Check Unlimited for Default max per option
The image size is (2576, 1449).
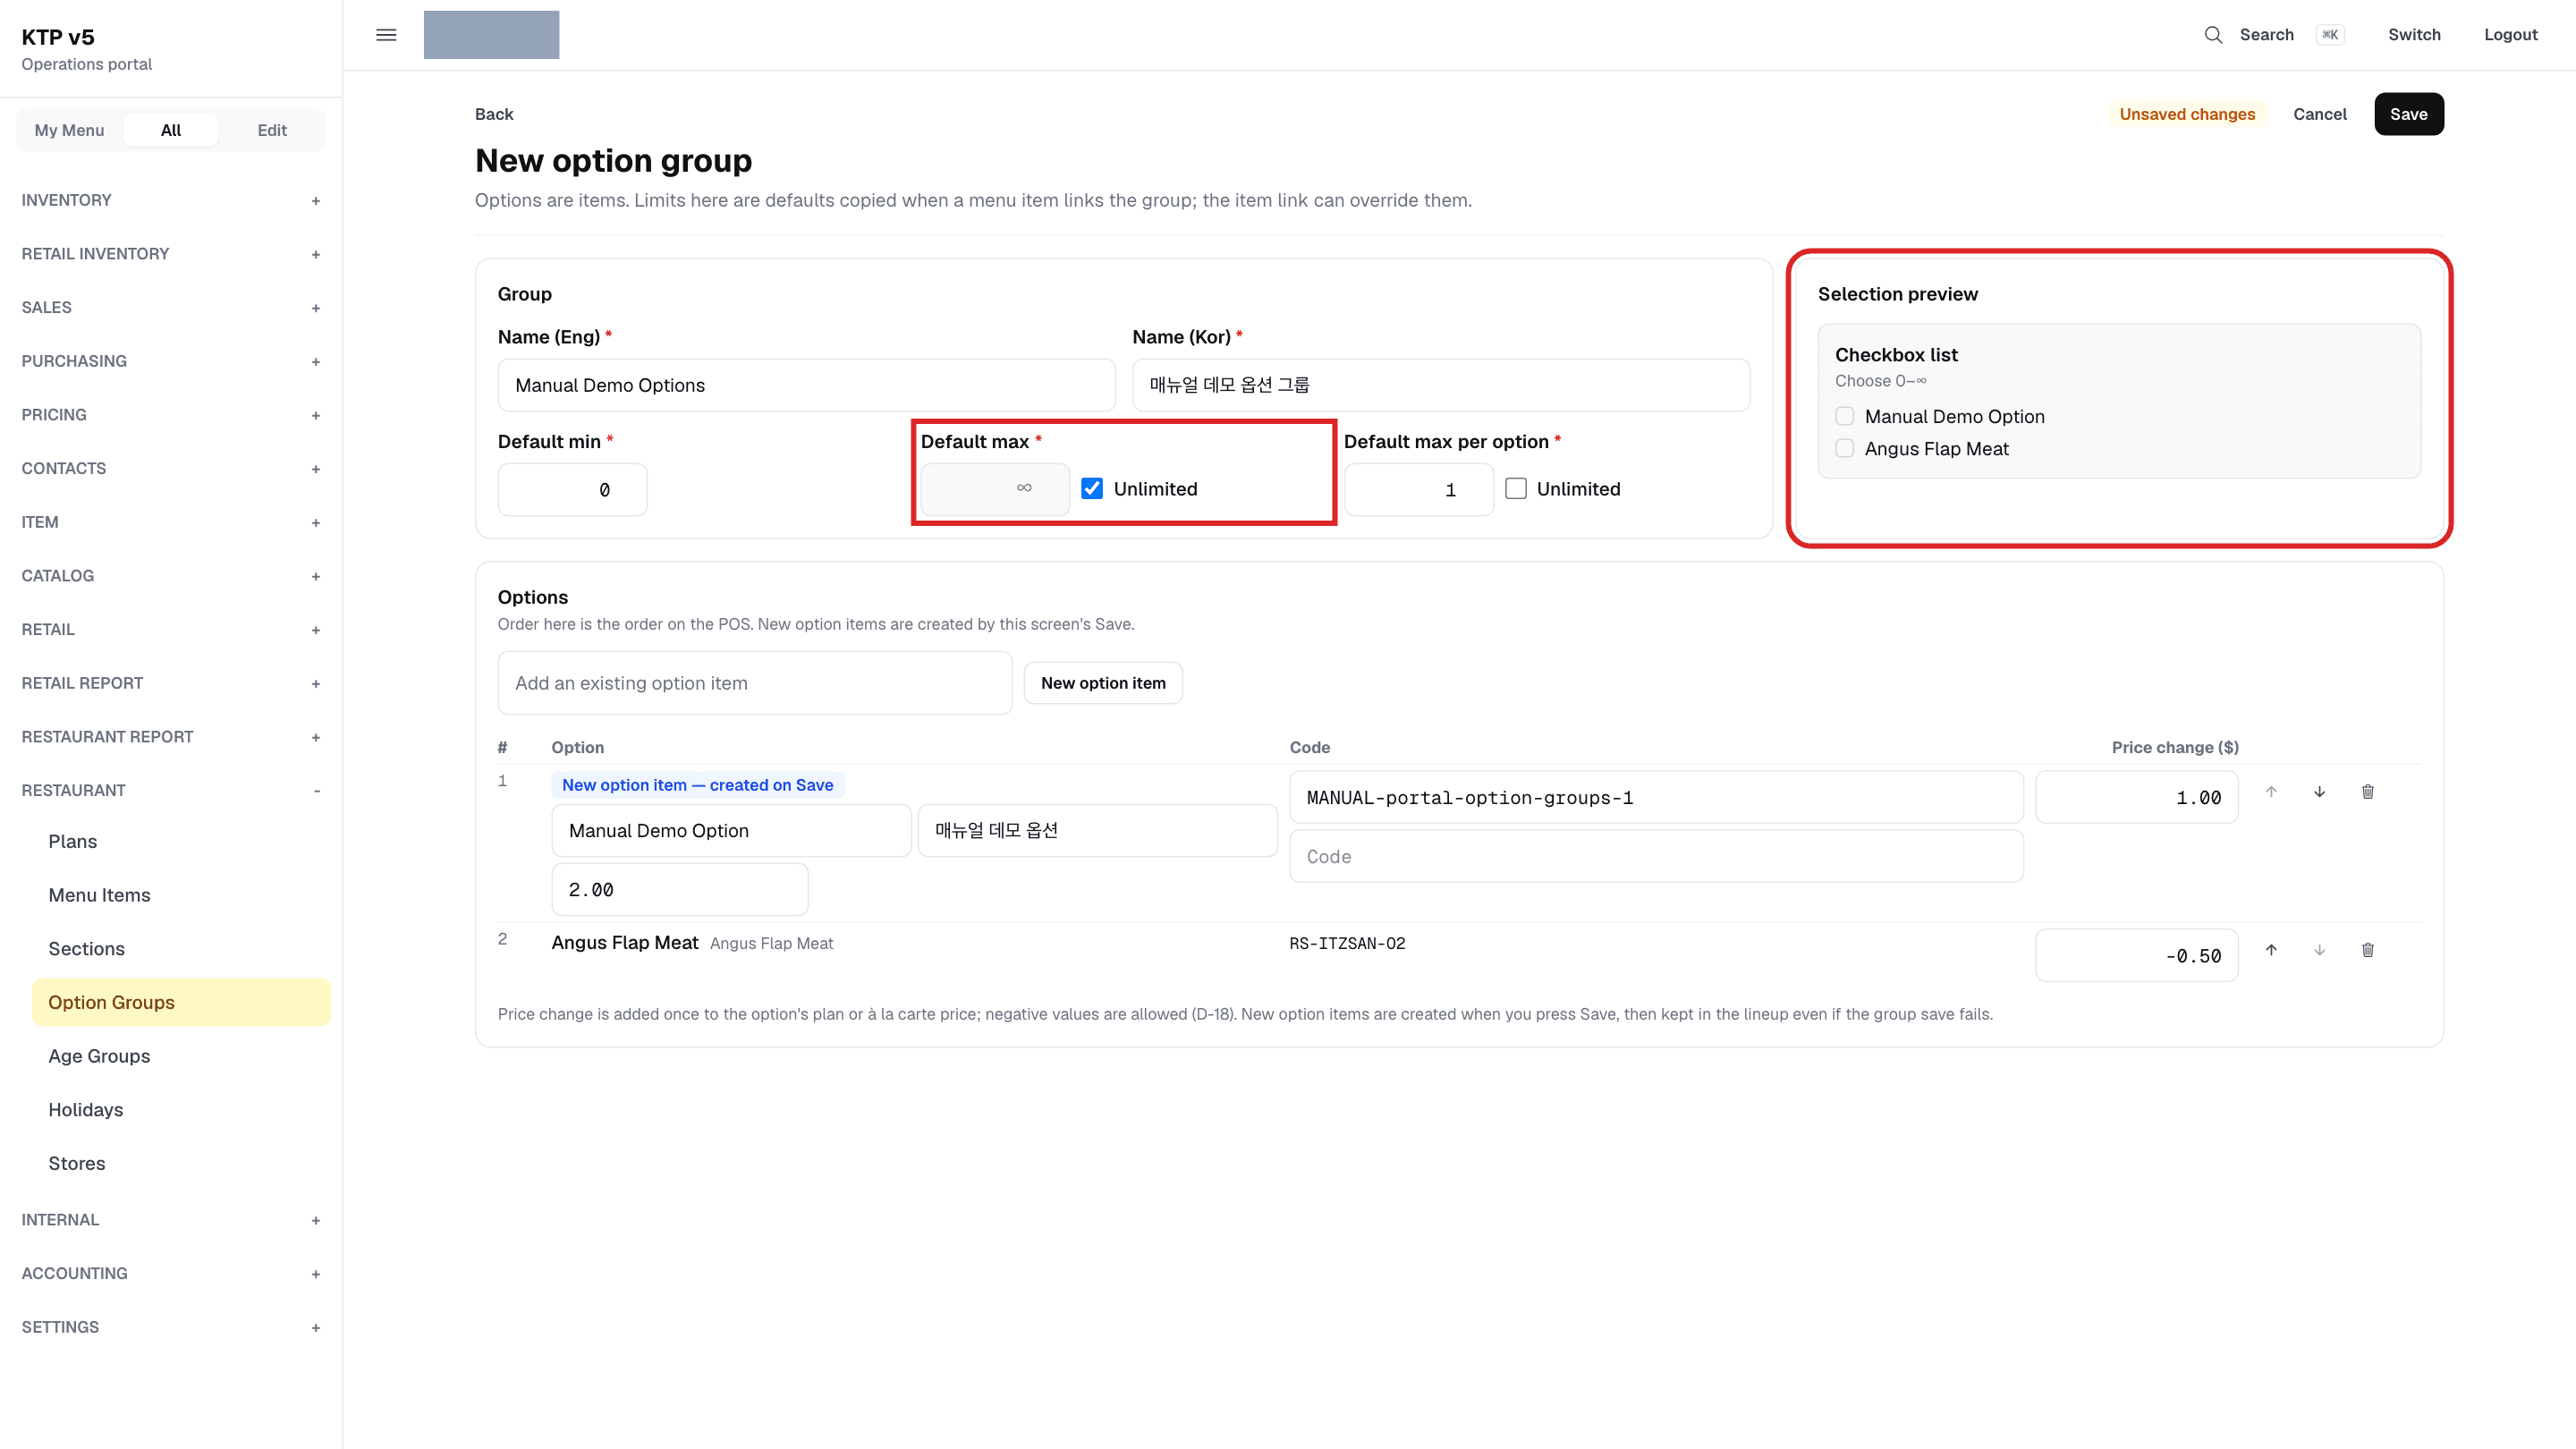[x=1516, y=488]
